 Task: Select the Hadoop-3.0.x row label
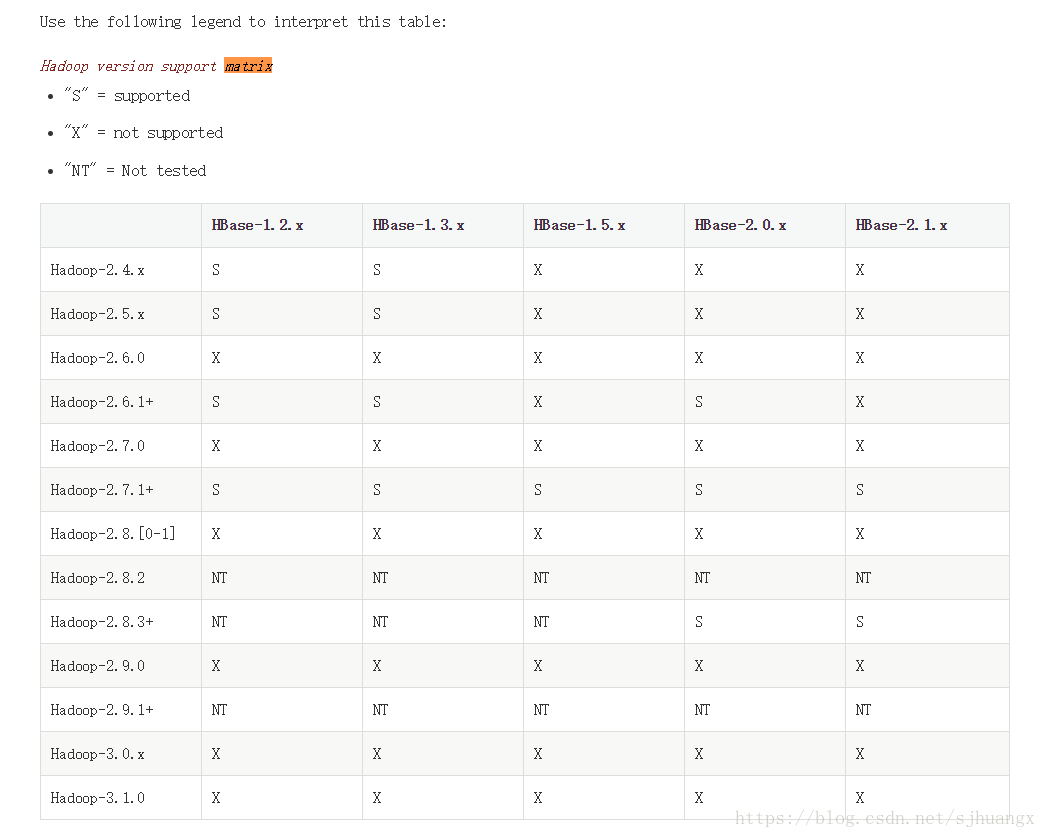(97, 754)
